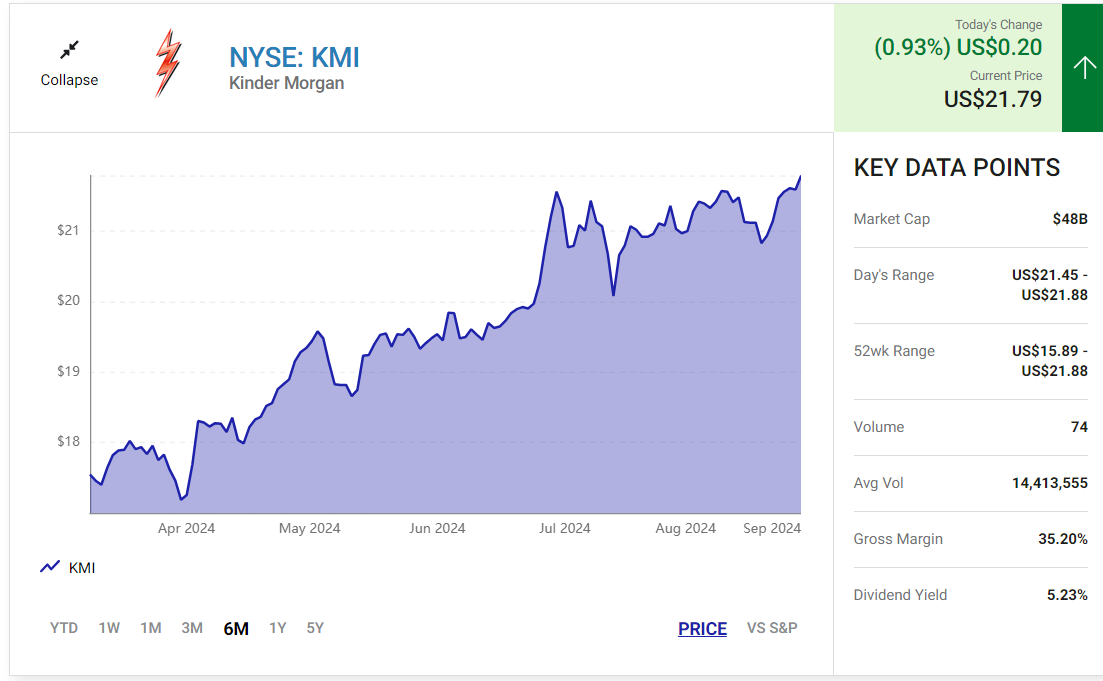
Task: Select the YTD time range
Action: 64,628
